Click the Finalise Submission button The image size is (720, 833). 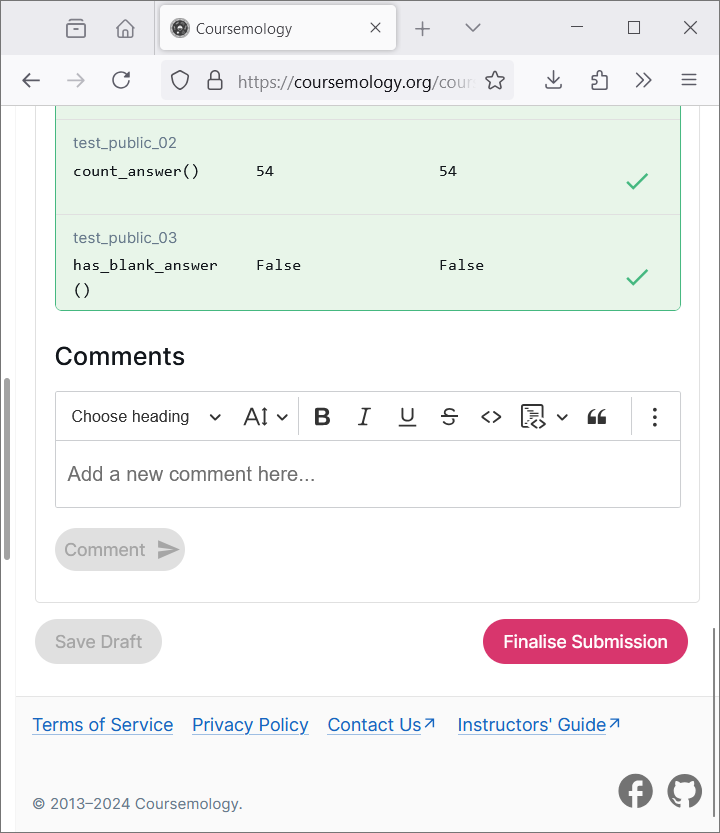(585, 642)
